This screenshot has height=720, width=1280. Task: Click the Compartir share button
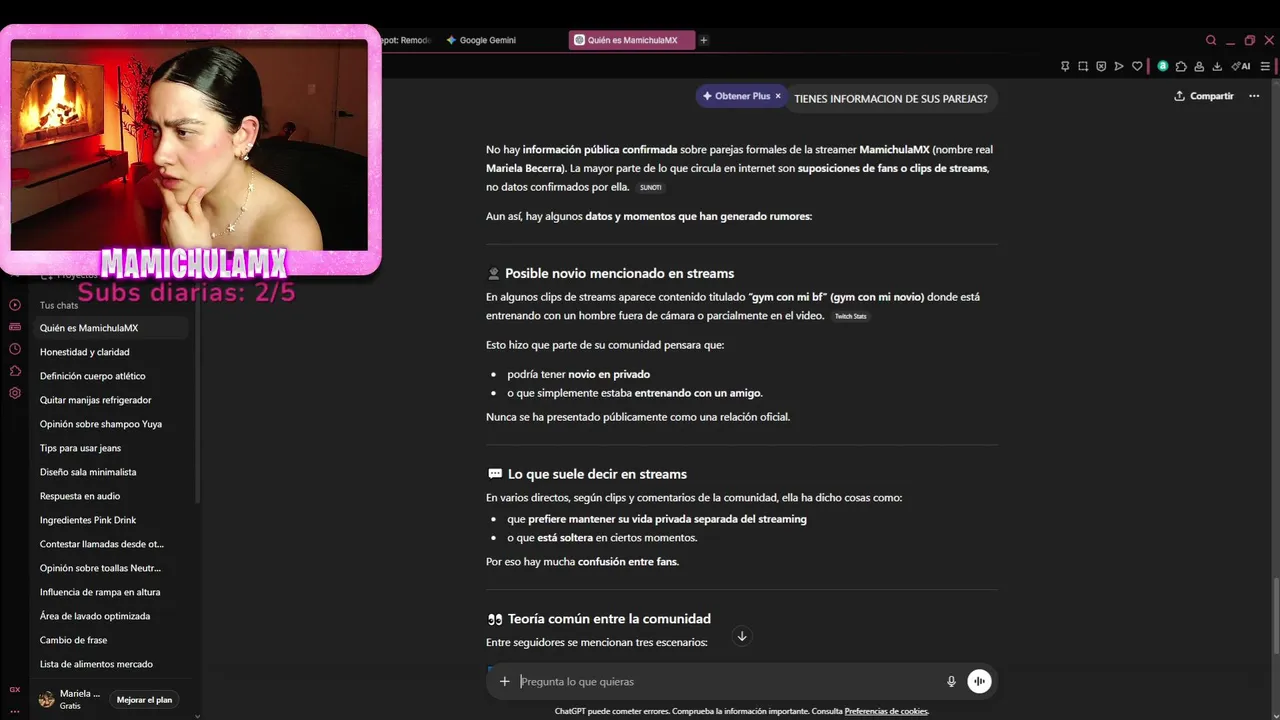point(1204,96)
